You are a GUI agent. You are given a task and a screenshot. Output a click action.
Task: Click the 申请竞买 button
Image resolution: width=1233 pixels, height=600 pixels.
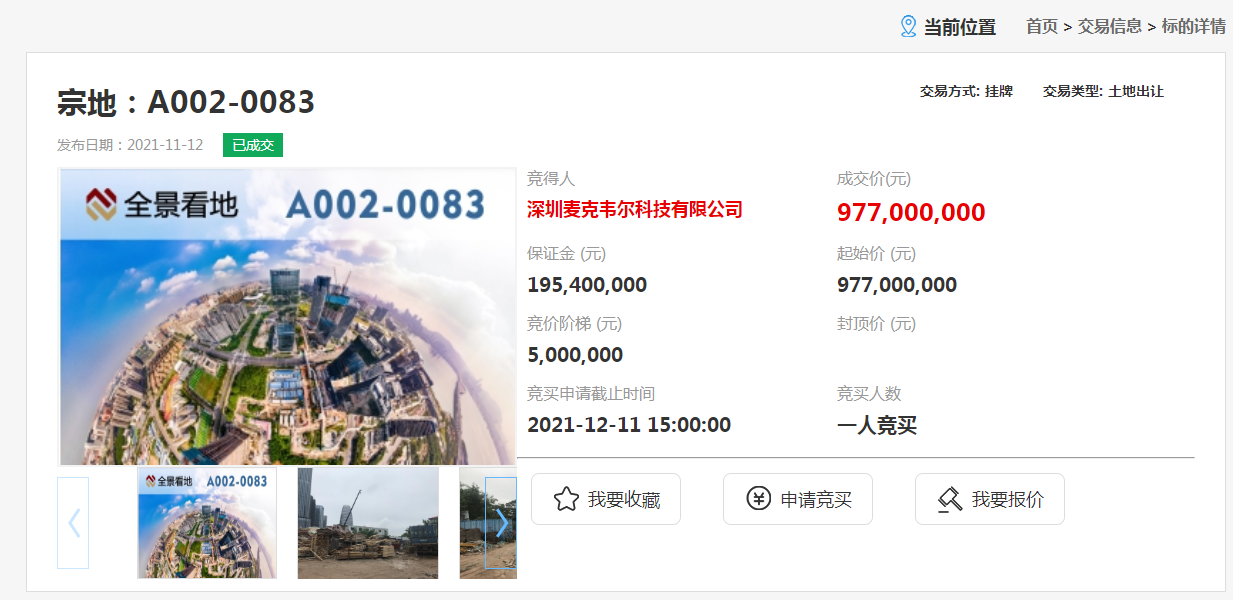pos(798,499)
